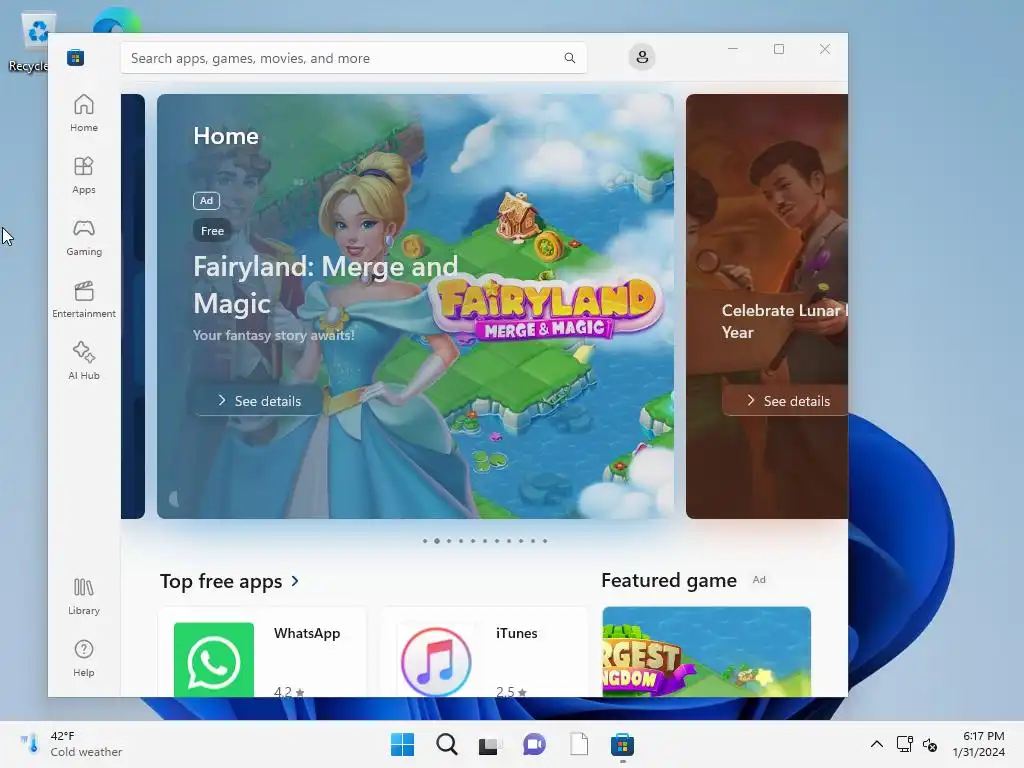Focus the Search apps, games, movies field
Screen dimensions: 1024x768
point(353,58)
